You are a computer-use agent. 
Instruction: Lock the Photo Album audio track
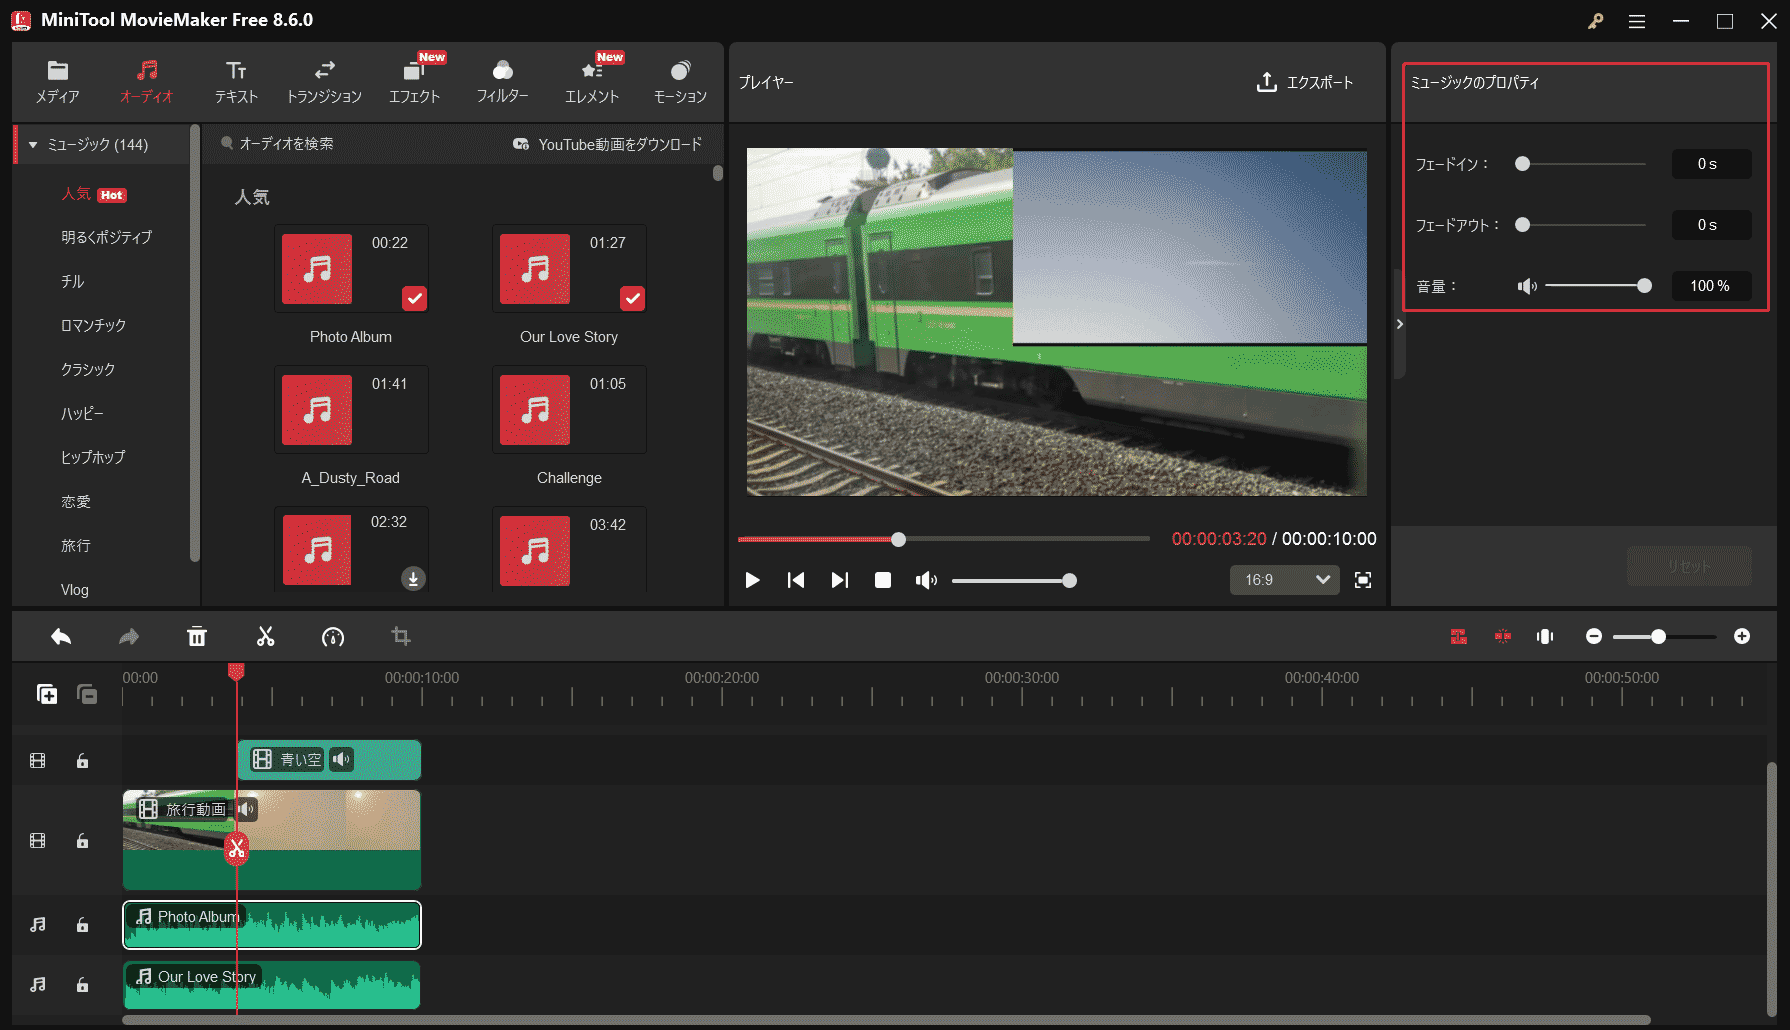coord(82,925)
